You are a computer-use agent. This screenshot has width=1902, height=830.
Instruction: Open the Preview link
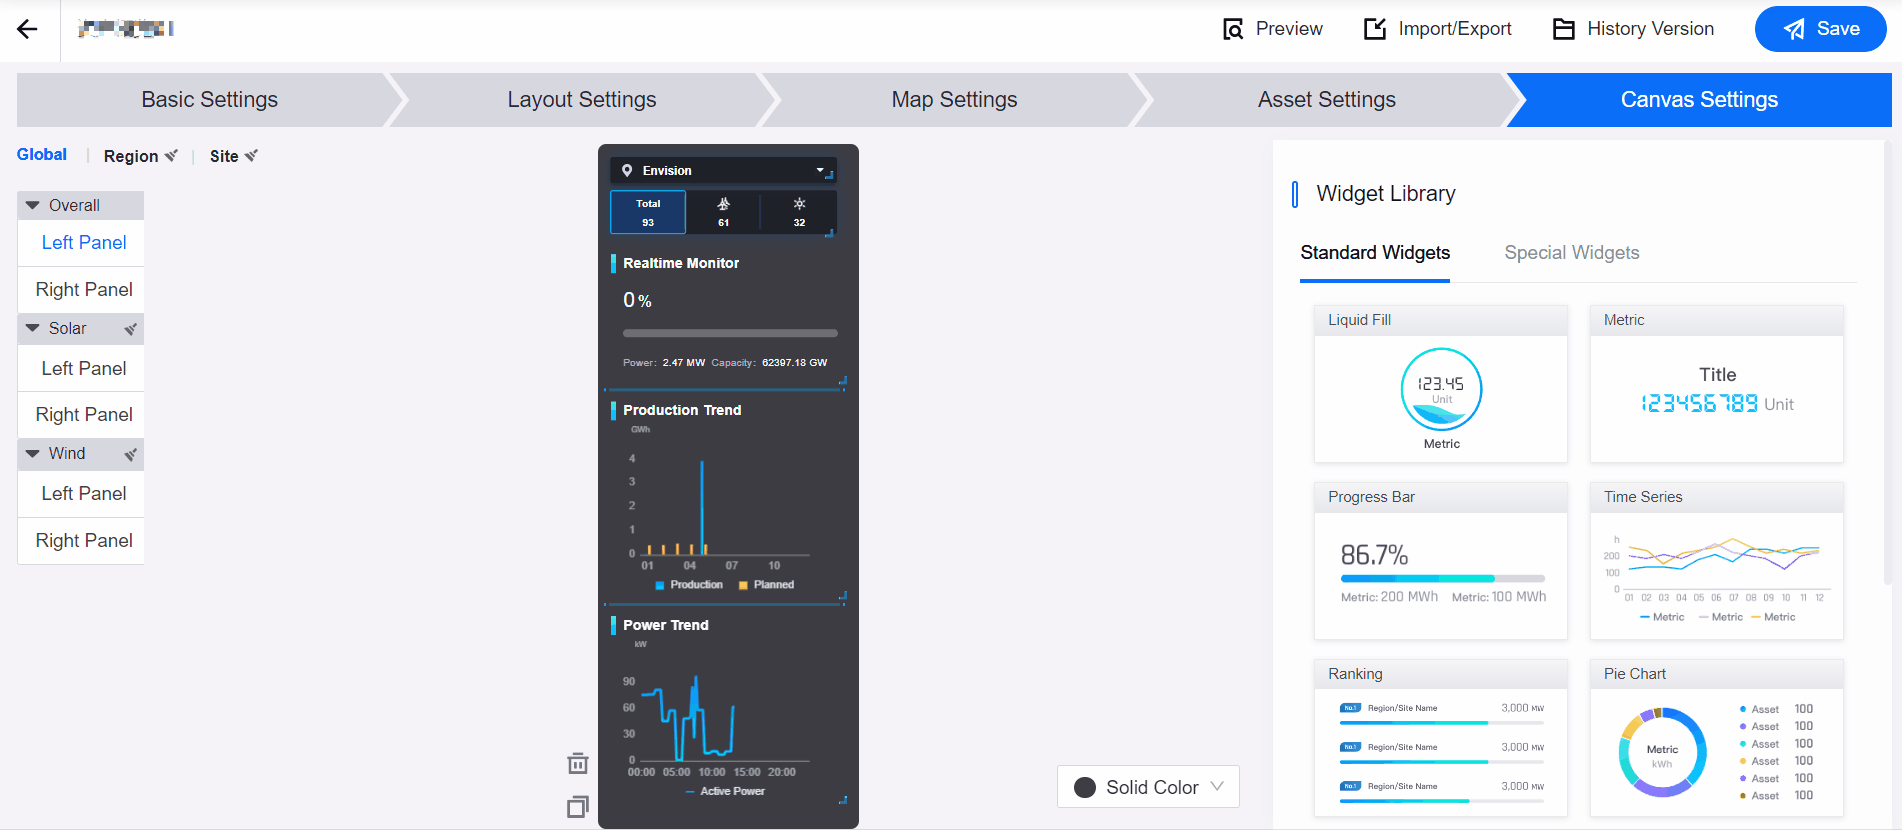[x=1273, y=29]
